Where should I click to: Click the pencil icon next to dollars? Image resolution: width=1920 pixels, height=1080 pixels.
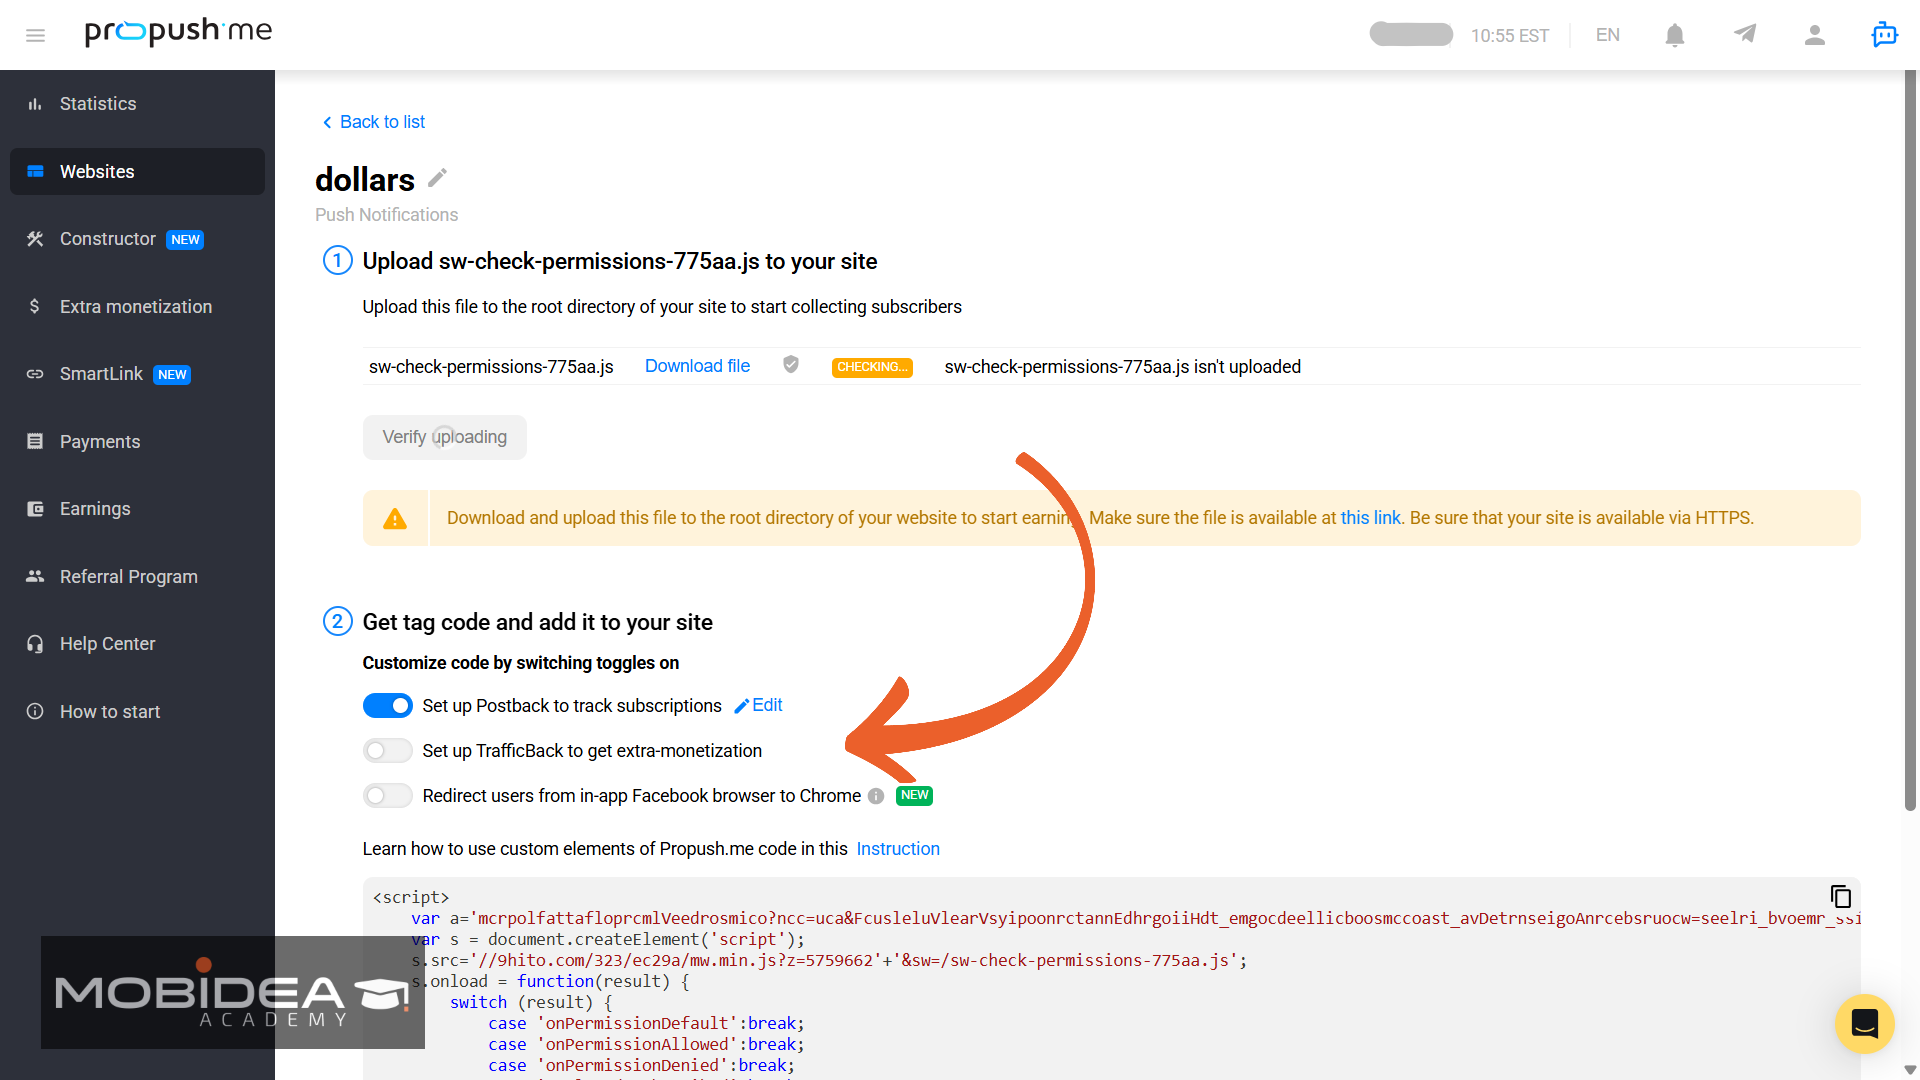437,178
